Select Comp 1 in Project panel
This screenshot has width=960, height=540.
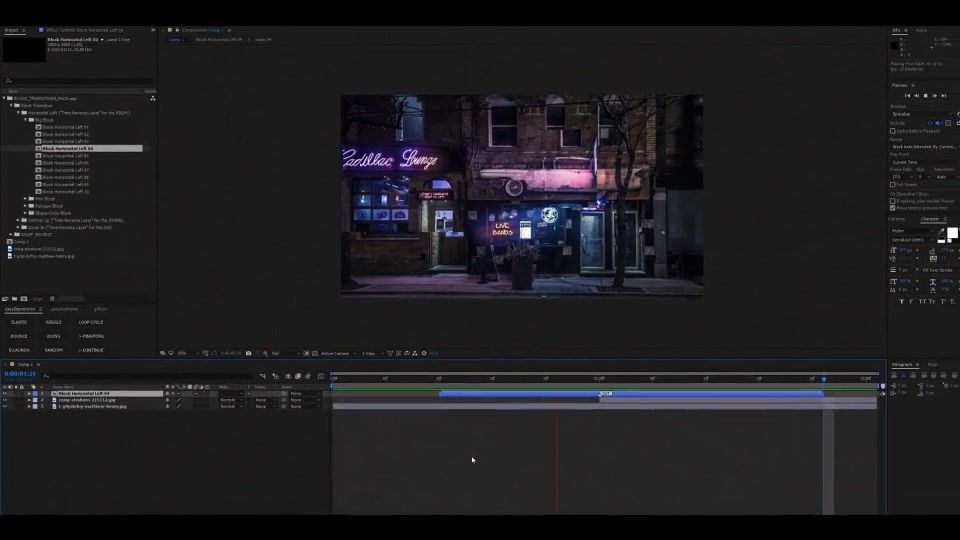click(x=21, y=242)
